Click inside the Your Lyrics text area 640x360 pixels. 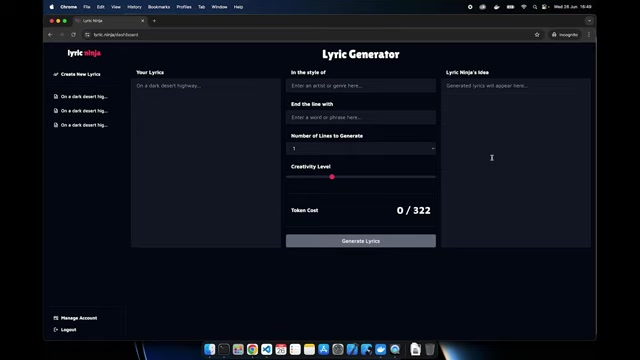coord(206,163)
